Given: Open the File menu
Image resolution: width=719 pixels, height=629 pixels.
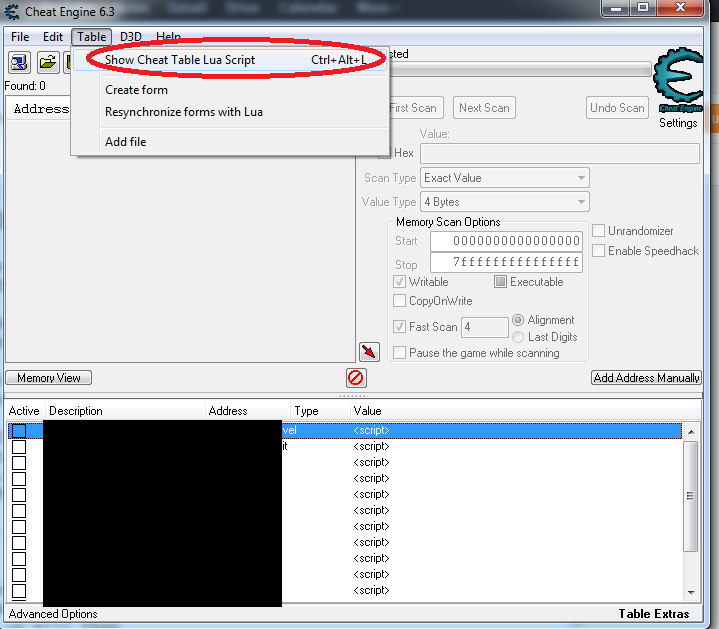Looking at the screenshot, I should point(20,37).
